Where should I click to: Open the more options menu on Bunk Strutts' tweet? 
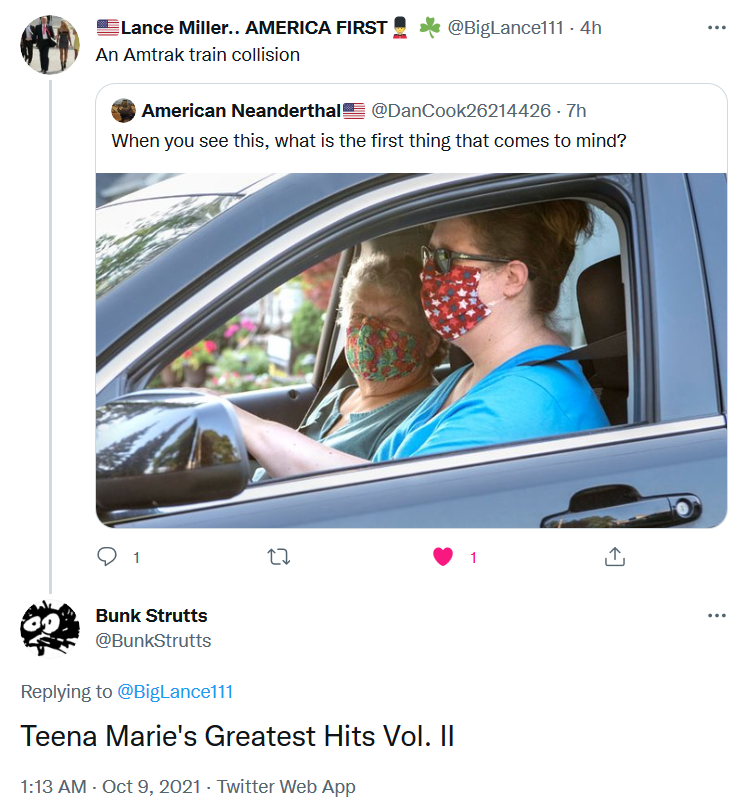716,615
